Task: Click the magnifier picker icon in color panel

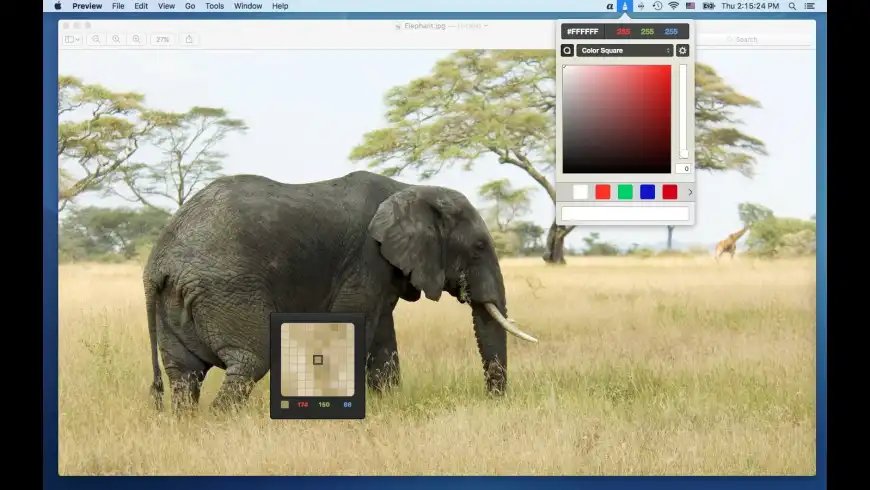Action: pyautogui.click(x=567, y=50)
